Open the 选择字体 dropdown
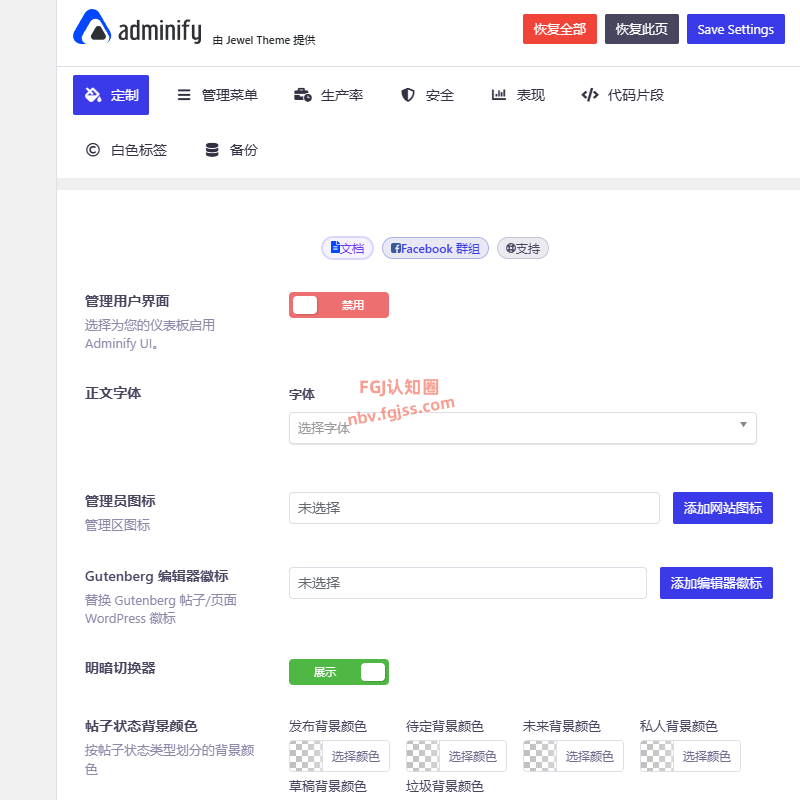Screen dimensions: 800x800 click(522, 428)
